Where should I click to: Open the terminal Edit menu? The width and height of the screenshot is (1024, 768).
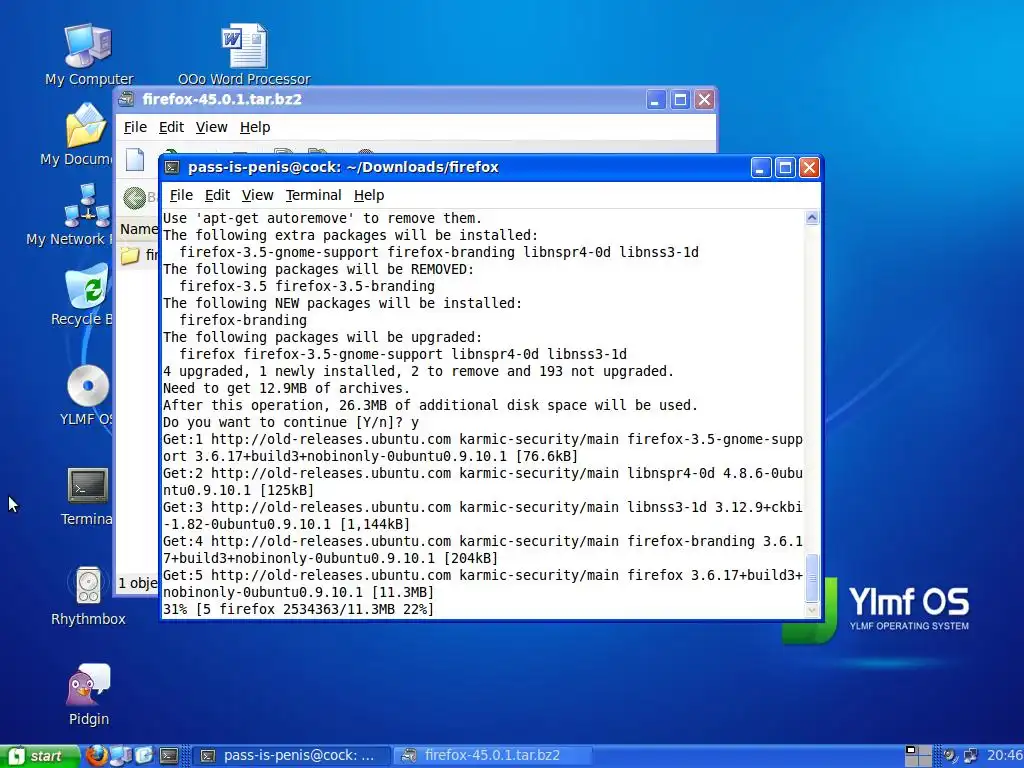(x=217, y=195)
